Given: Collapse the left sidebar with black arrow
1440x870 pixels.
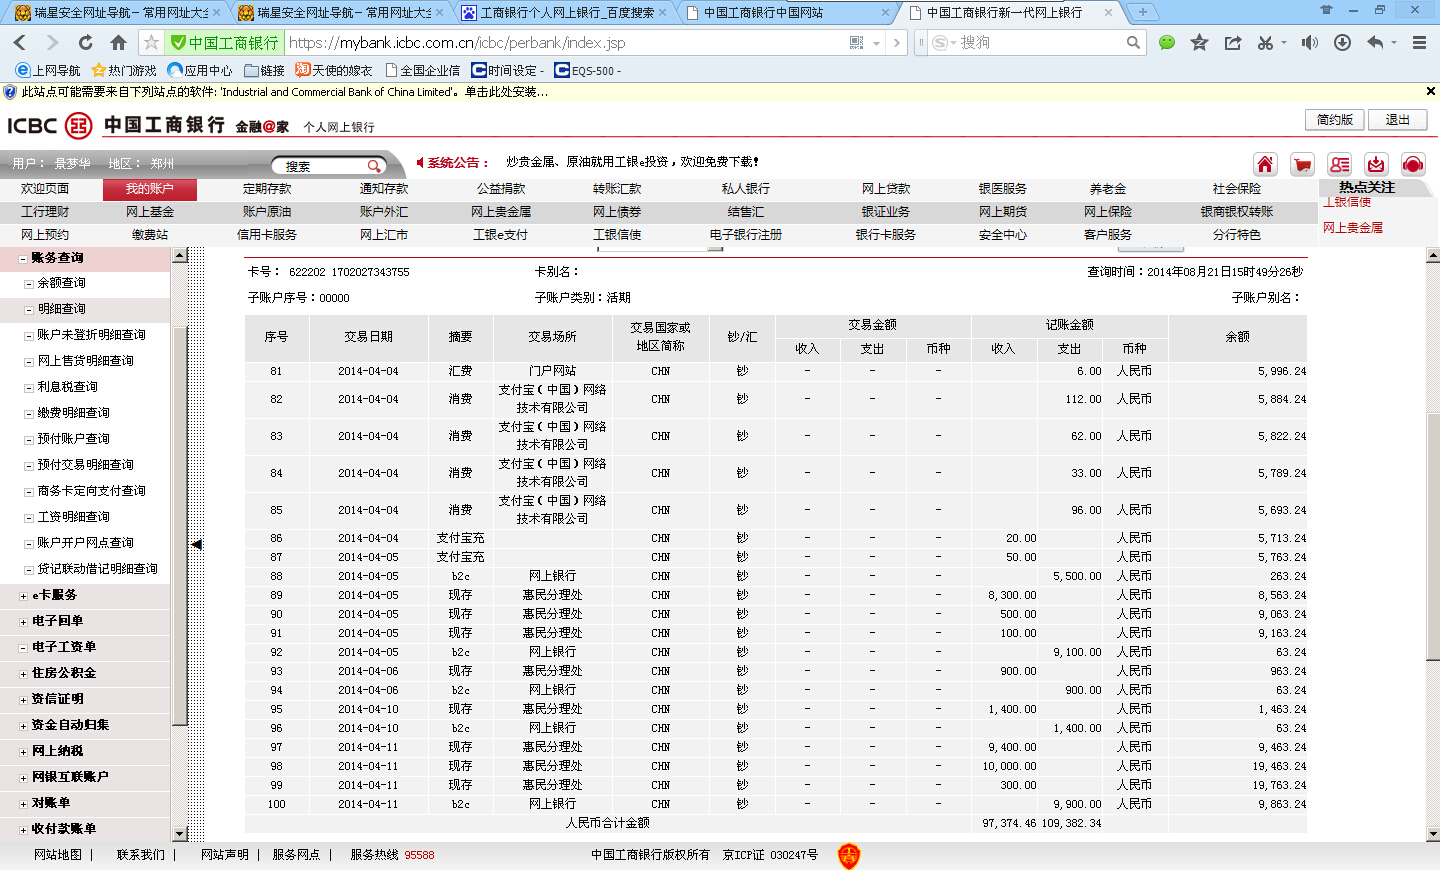Looking at the screenshot, I should (197, 545).
